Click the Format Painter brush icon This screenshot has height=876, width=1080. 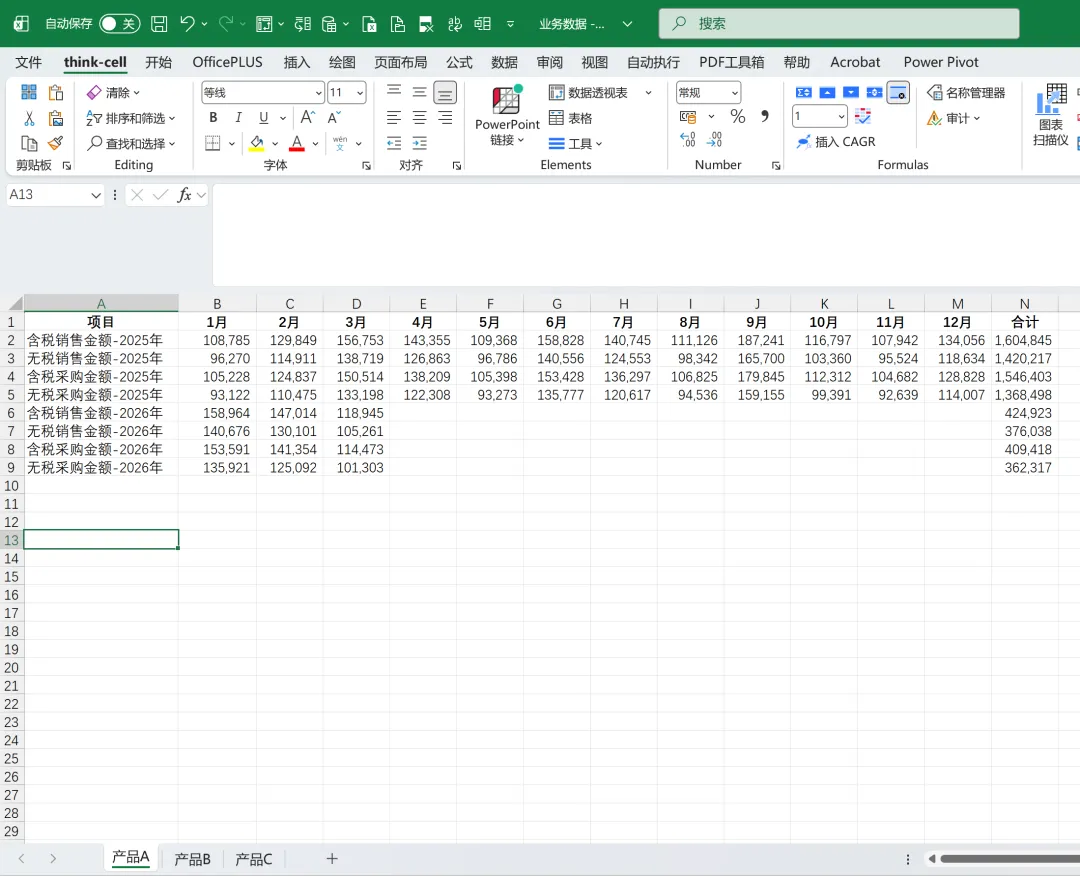pyautogui.click(x=56, y=143)
